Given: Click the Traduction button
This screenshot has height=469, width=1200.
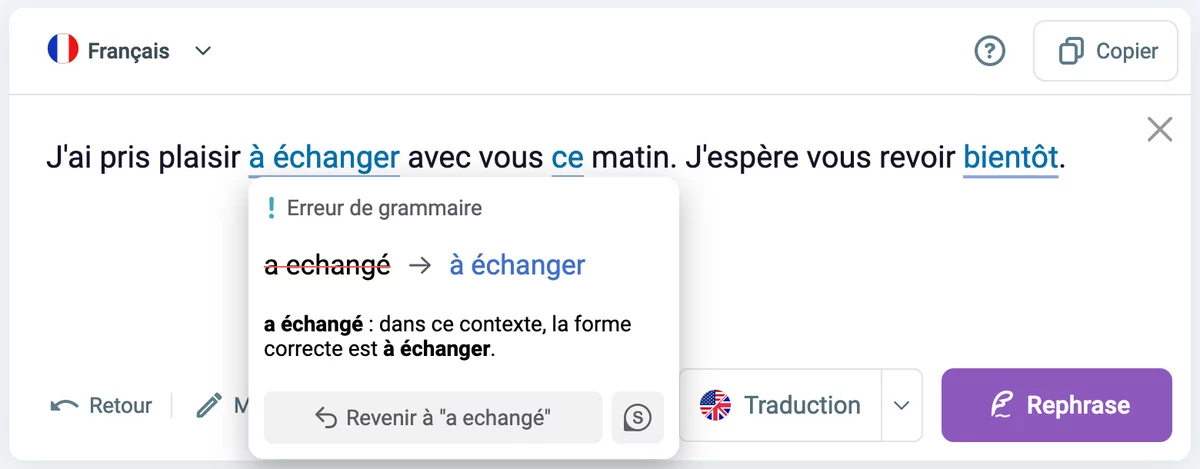Looking at the screenshot, I should coord(780,405).
